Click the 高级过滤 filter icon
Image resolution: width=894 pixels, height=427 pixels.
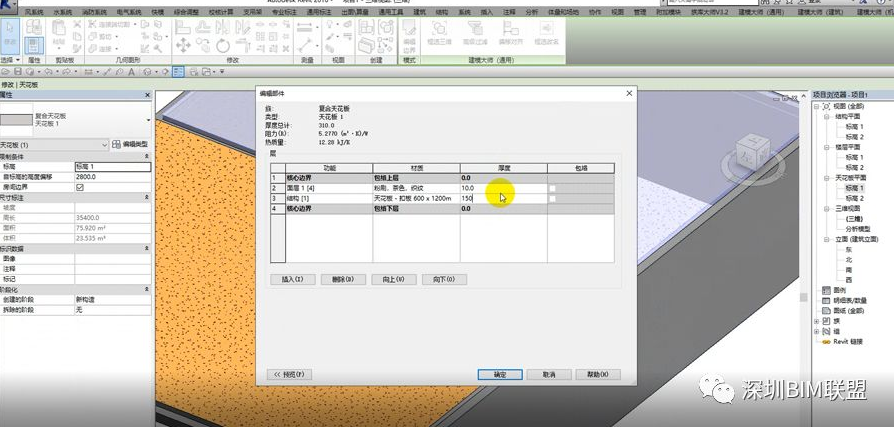(x=475, y=33)
